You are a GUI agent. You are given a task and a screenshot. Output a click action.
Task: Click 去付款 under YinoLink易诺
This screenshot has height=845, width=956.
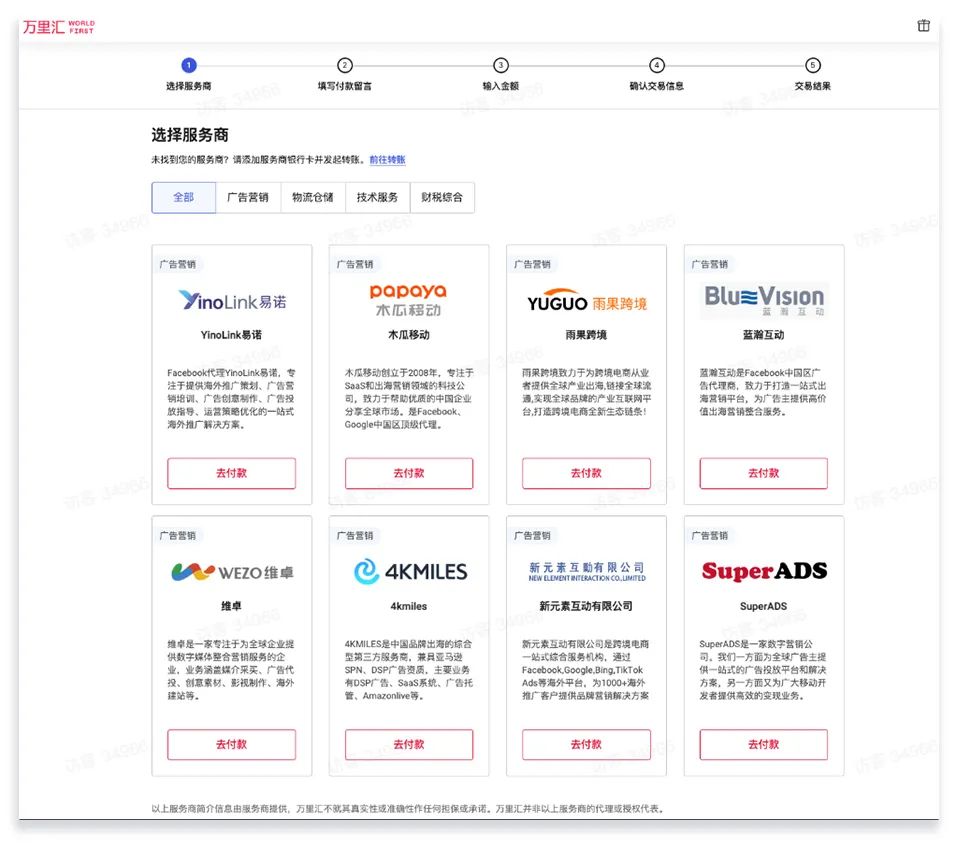(231, 473)
